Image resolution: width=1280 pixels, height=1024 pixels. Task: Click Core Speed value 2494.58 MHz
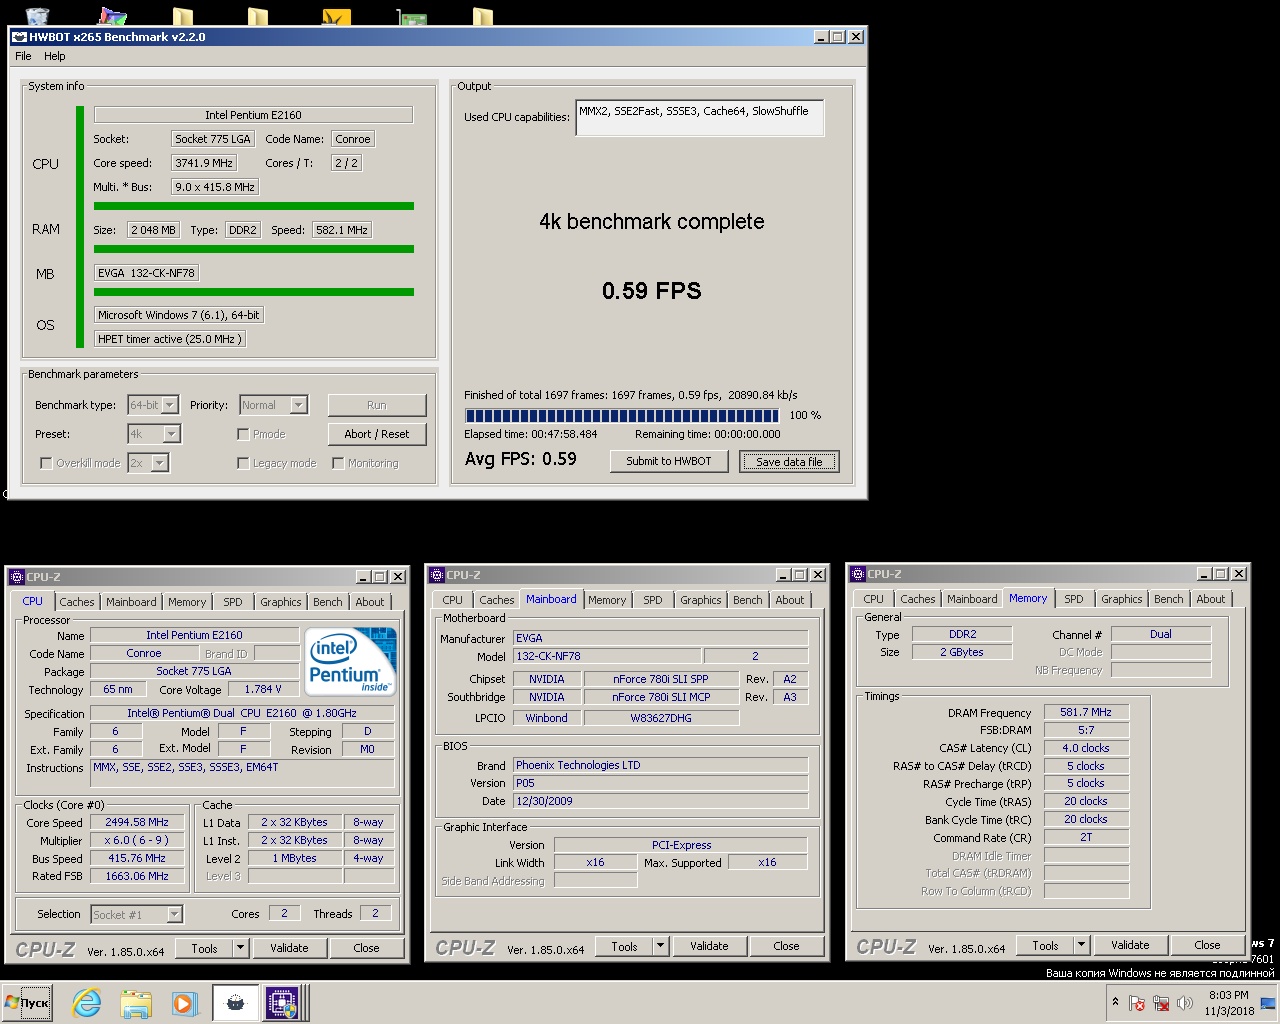pyautogui.click(x=137, y=822)
